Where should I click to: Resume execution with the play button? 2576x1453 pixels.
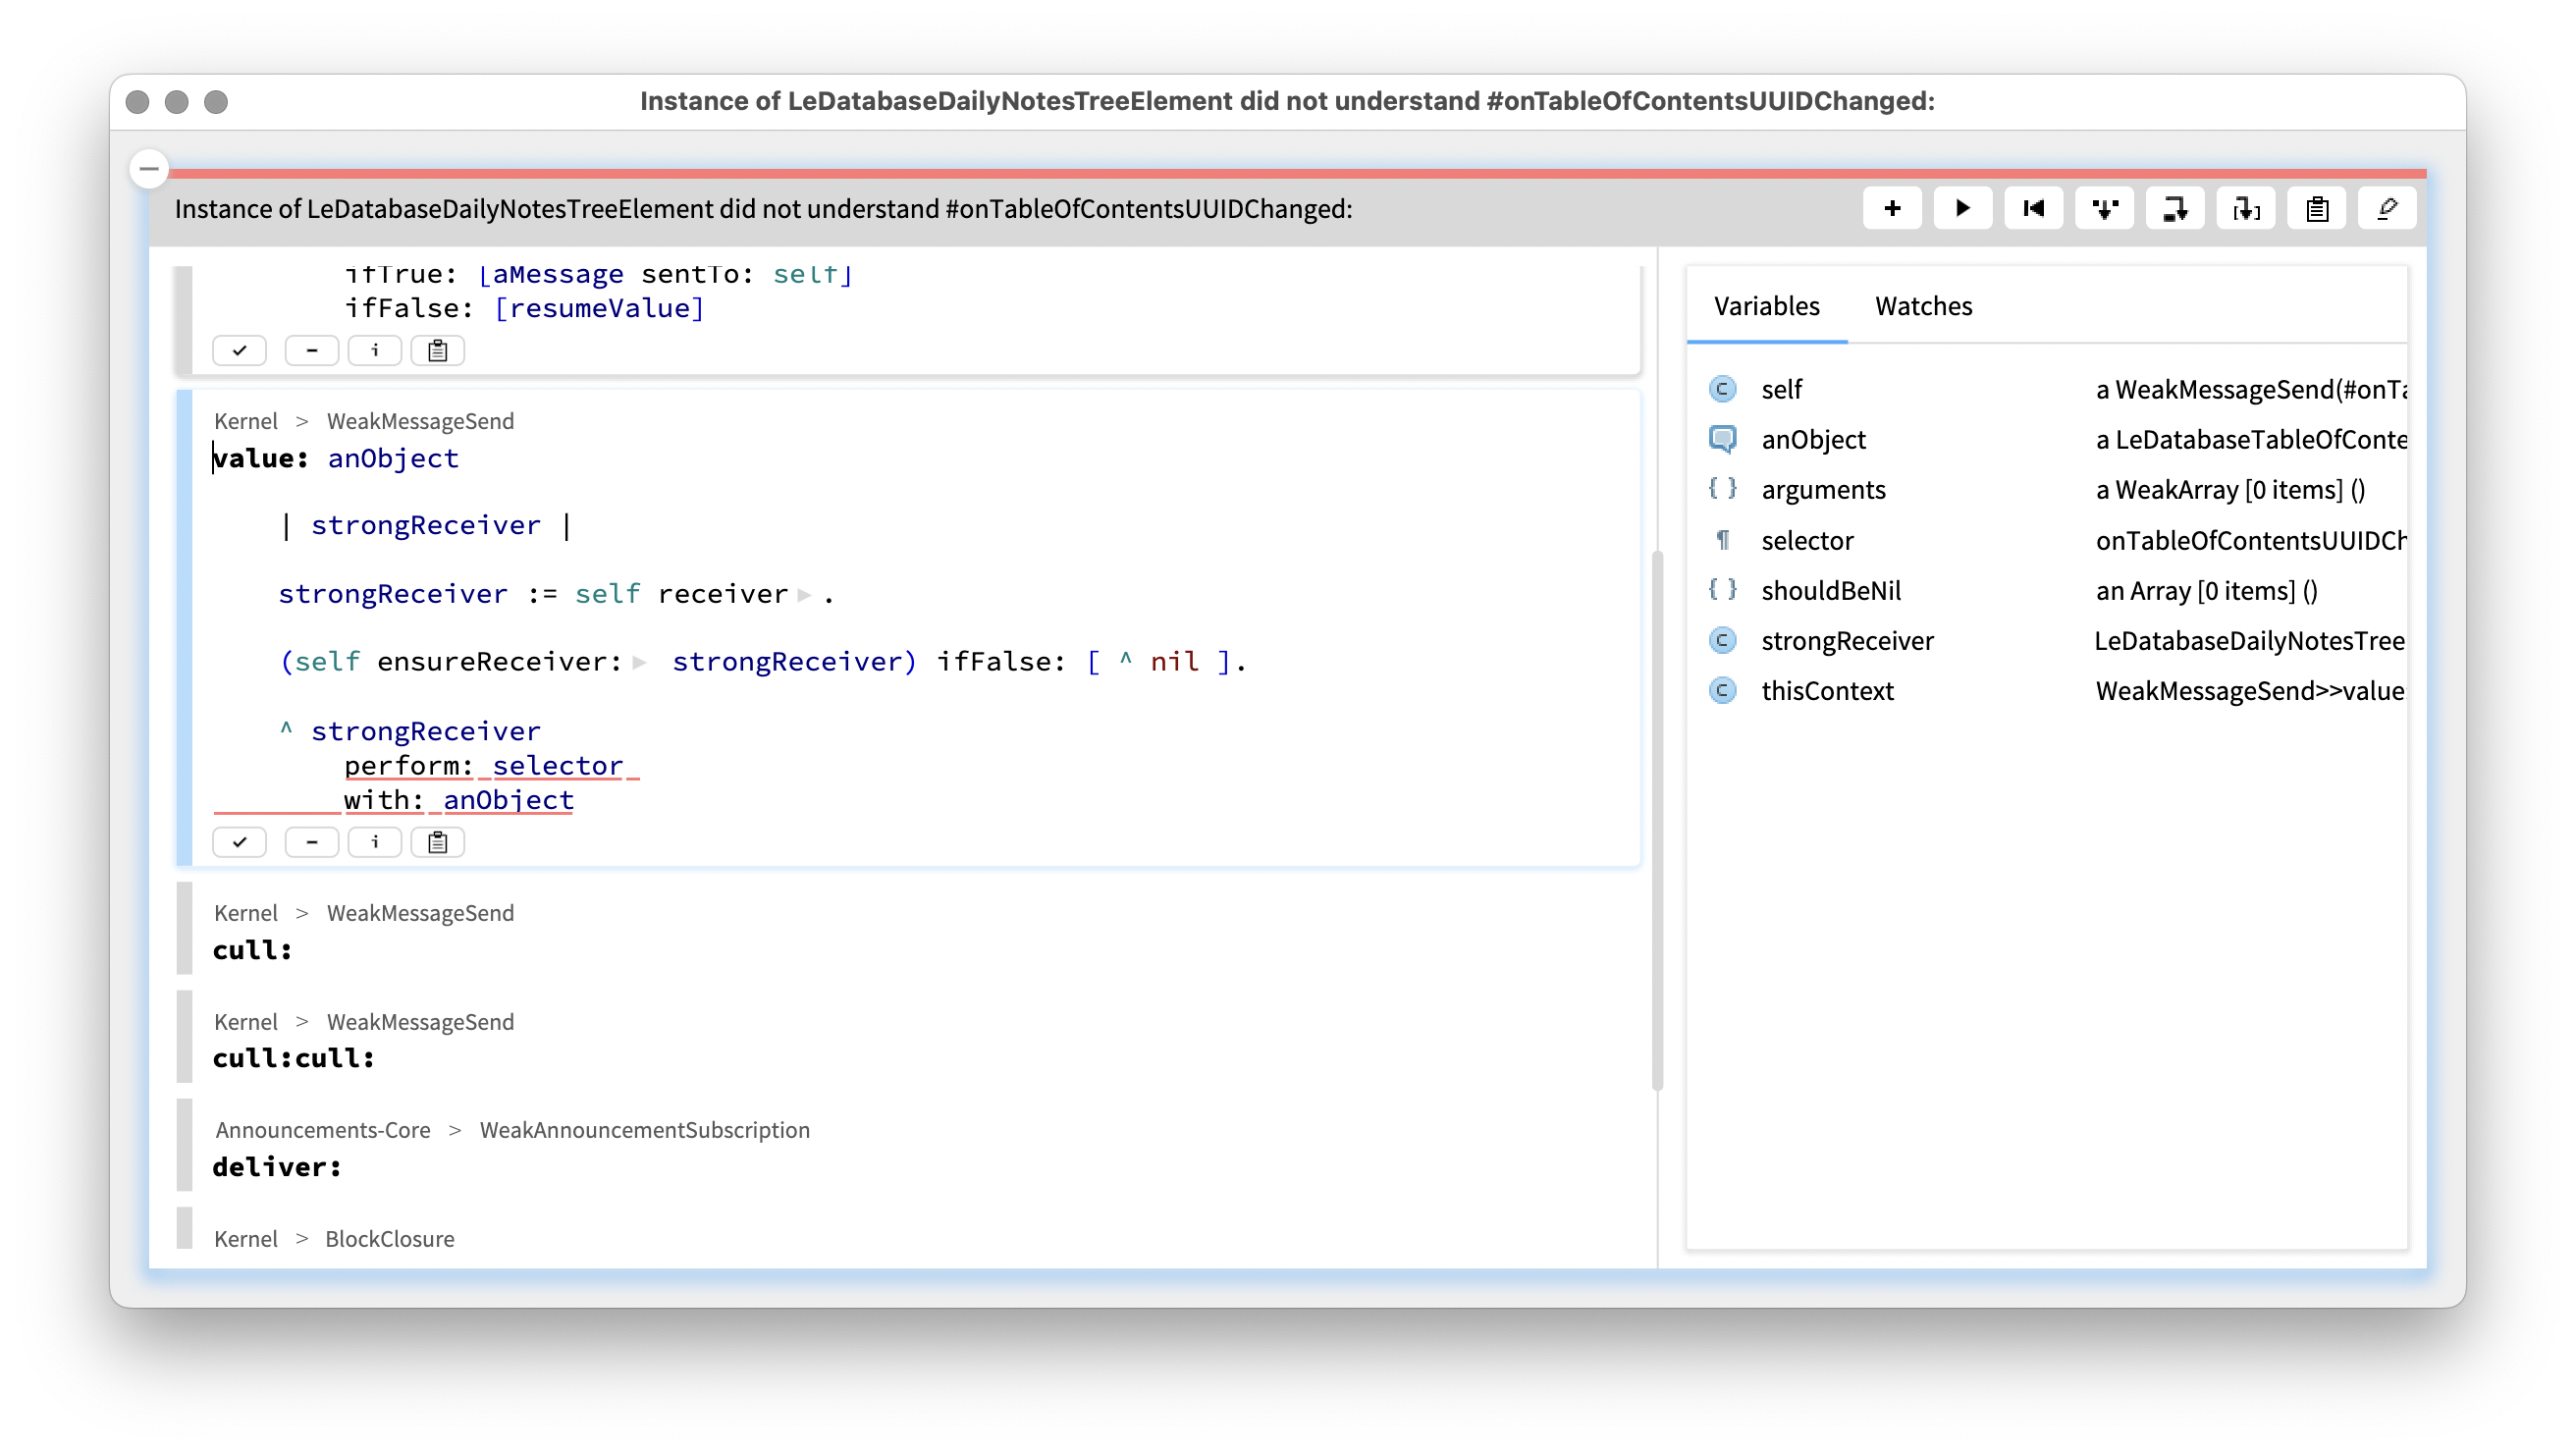click(x=1962, y=209)
